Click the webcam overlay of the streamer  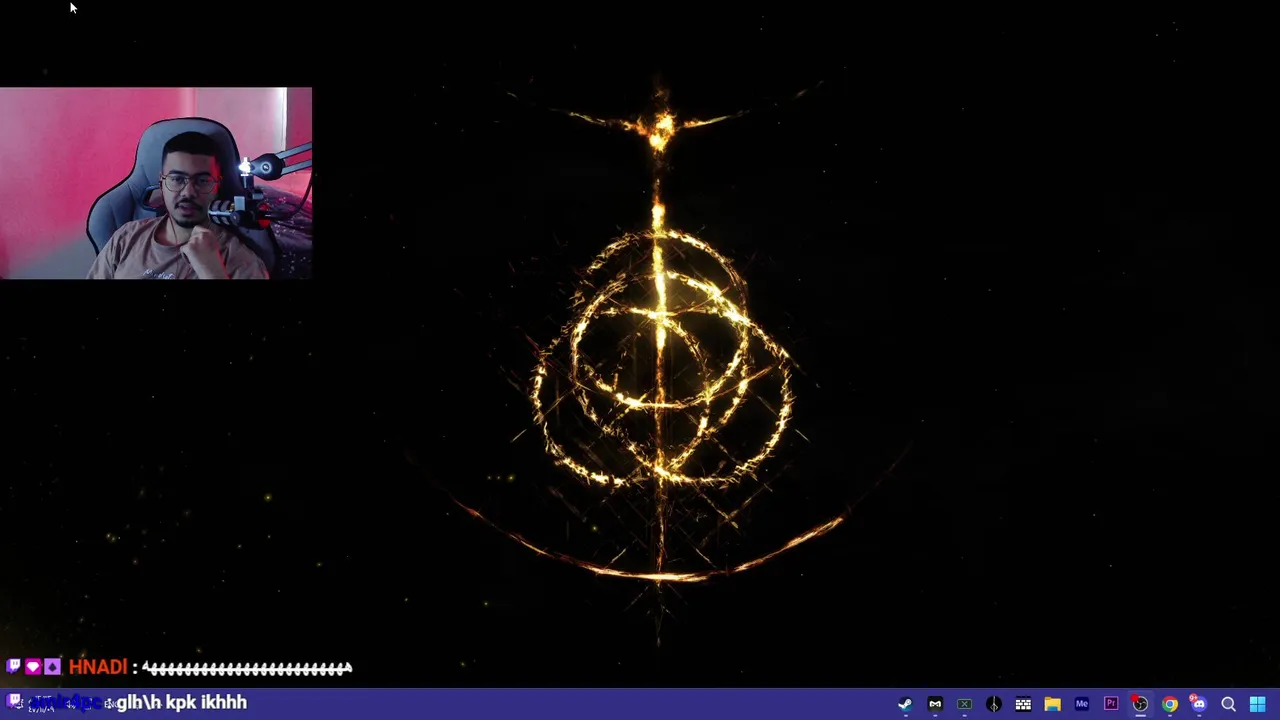tap(156, 183)
